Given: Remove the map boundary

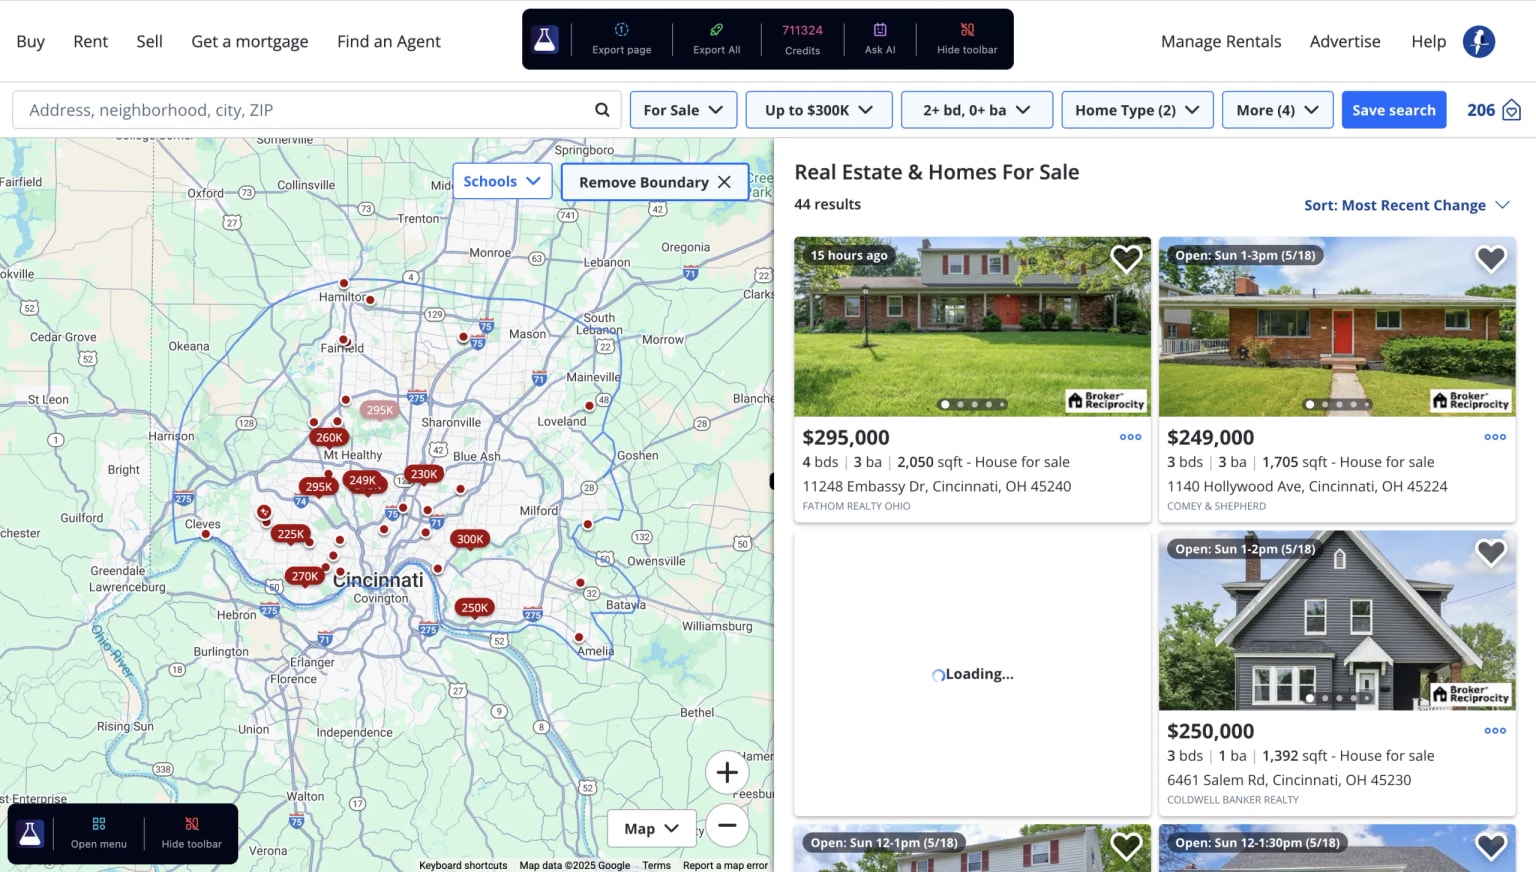Looking at the screenshot, I should pyautogui.click(x=655, y=182).
